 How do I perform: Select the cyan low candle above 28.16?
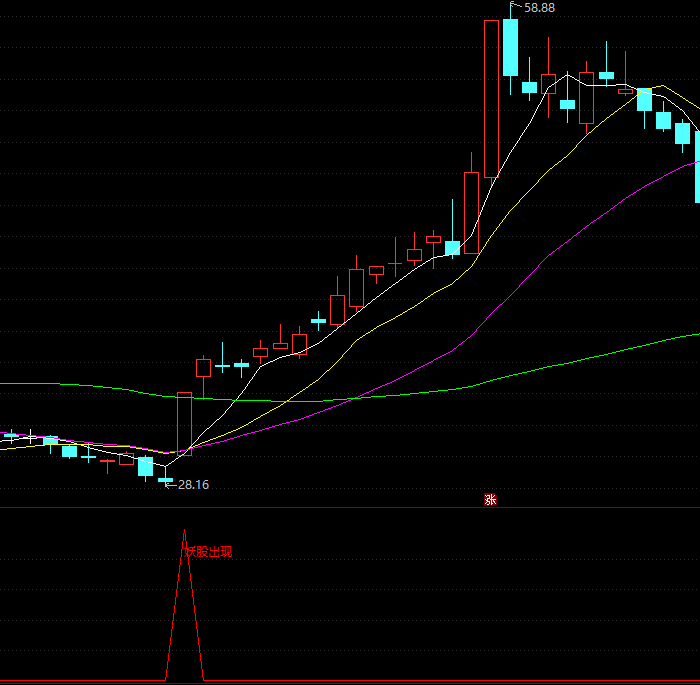[x=166, y=478]
